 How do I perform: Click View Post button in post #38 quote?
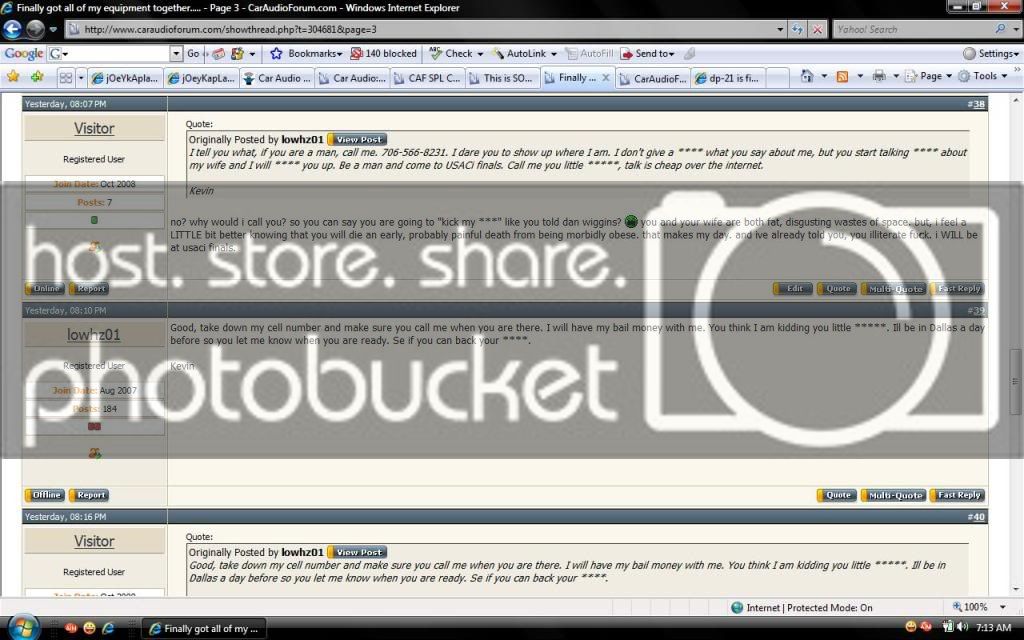click(358, 140)
